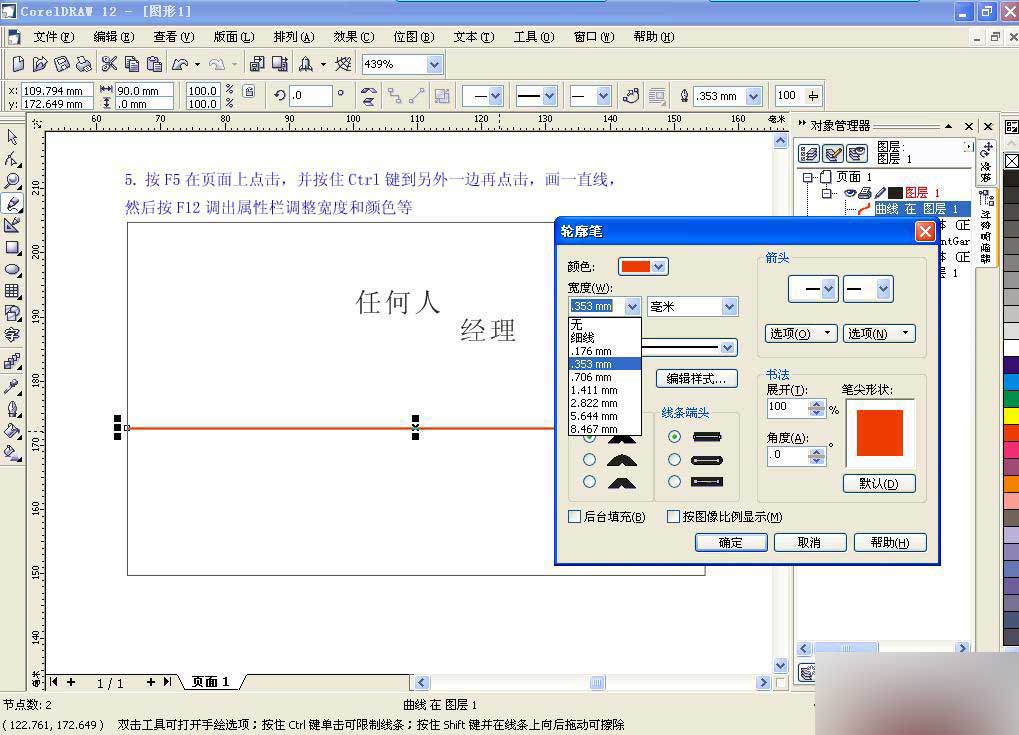
Task: Click the yellow swatch in color palette
Action: coord(1011,416)
